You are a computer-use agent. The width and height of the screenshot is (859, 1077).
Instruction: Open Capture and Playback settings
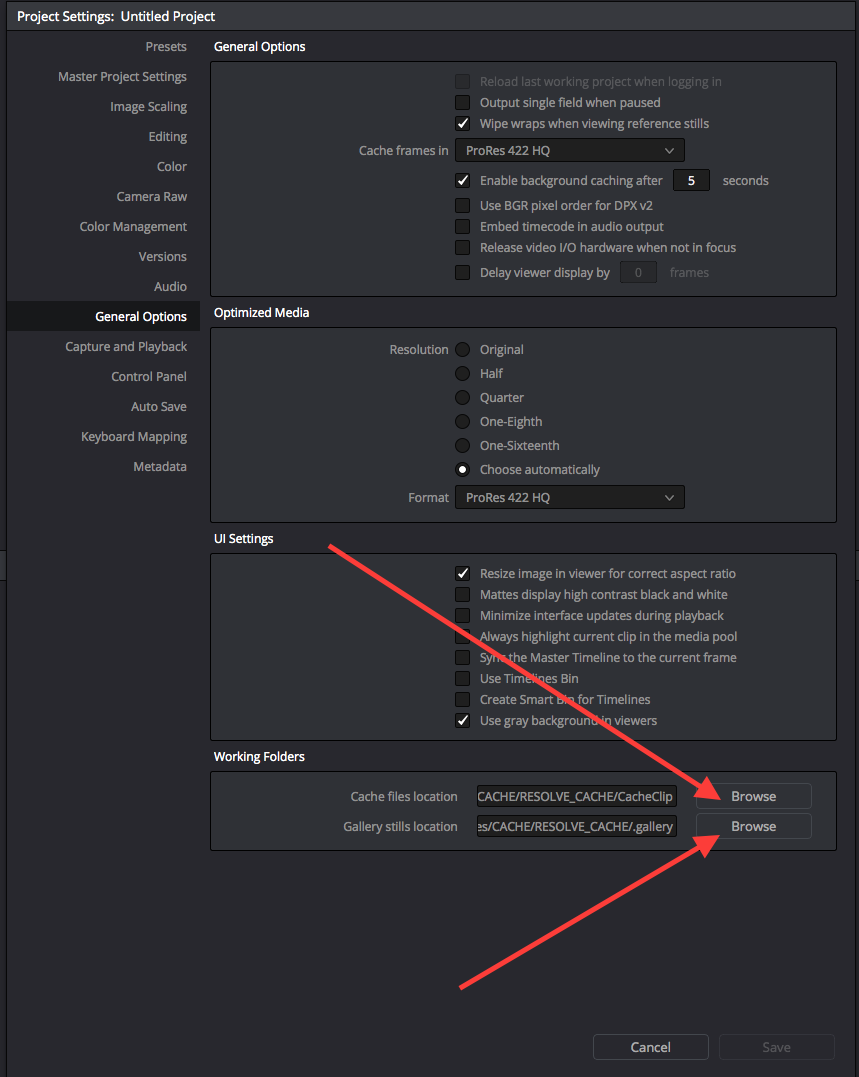(126, 347)
